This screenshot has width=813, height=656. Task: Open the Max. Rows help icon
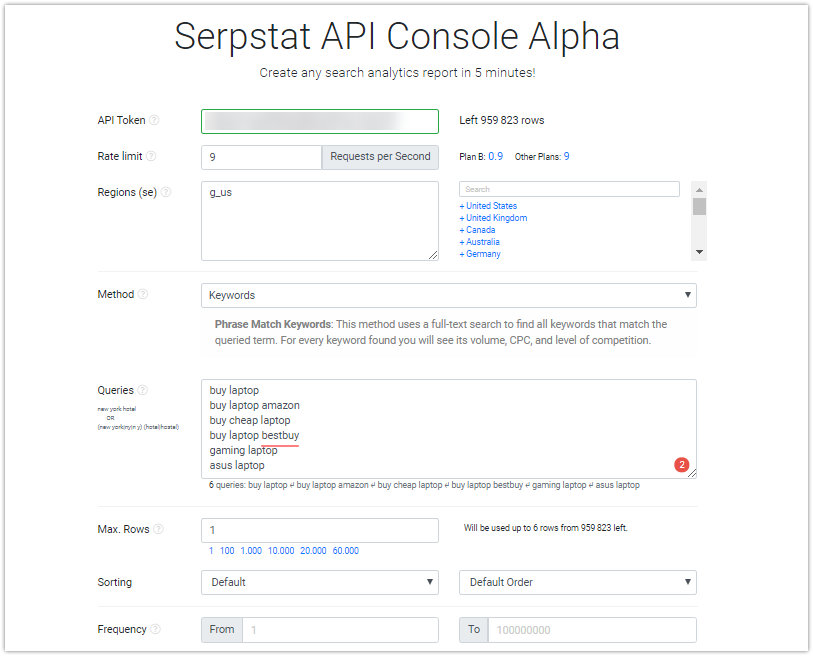[x=159, y=529]
